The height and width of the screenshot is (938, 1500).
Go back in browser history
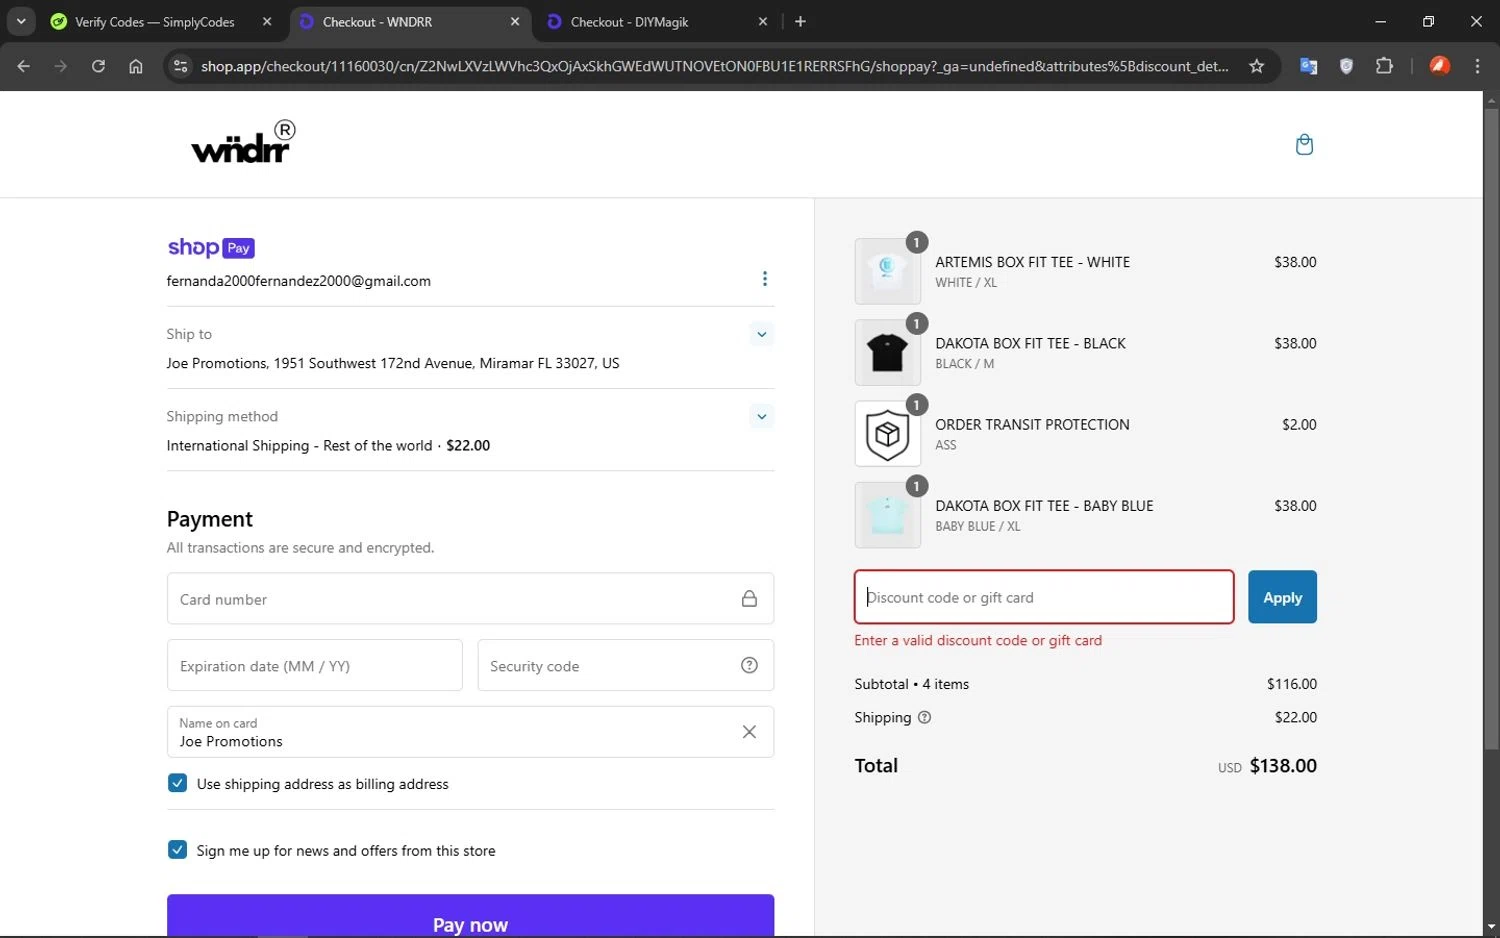coord(24,66)
